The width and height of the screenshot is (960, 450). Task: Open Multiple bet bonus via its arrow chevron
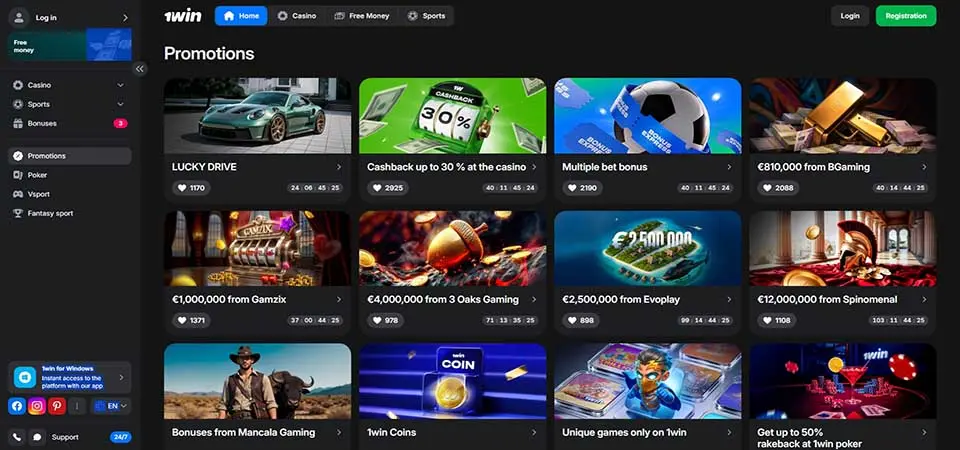[x=729, y=167]
